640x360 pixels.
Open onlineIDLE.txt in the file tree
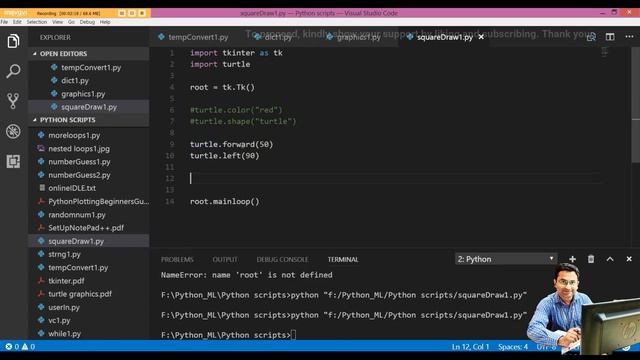[89, 188]
